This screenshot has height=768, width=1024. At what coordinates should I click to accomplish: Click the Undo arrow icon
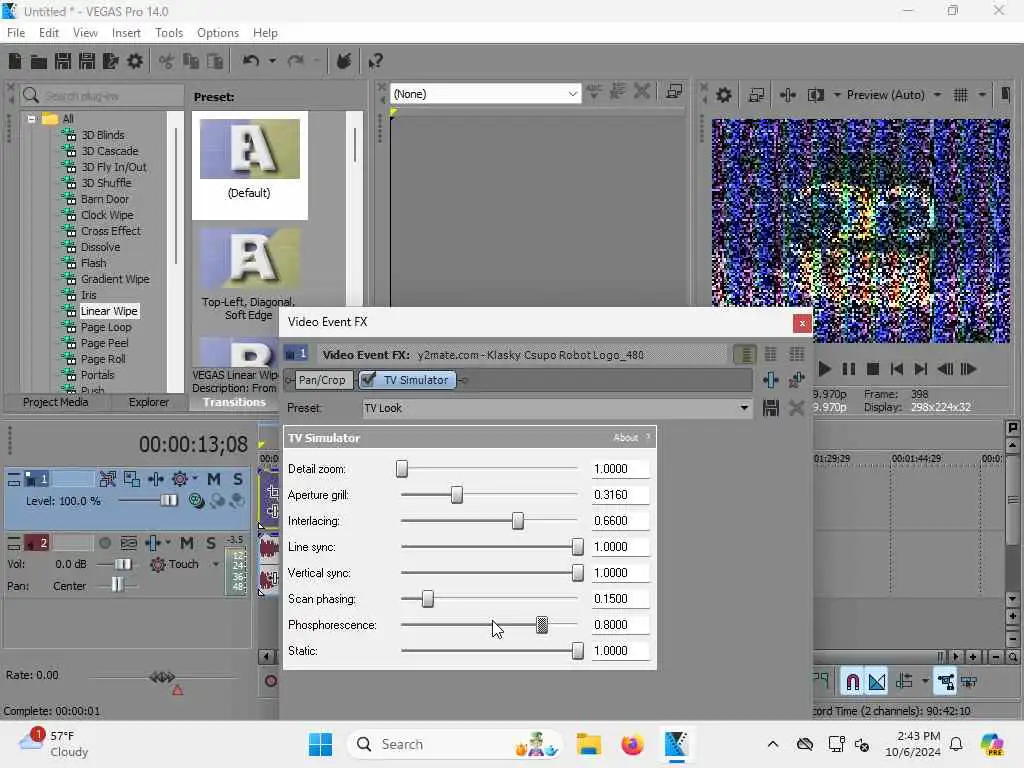coord(251,61)
